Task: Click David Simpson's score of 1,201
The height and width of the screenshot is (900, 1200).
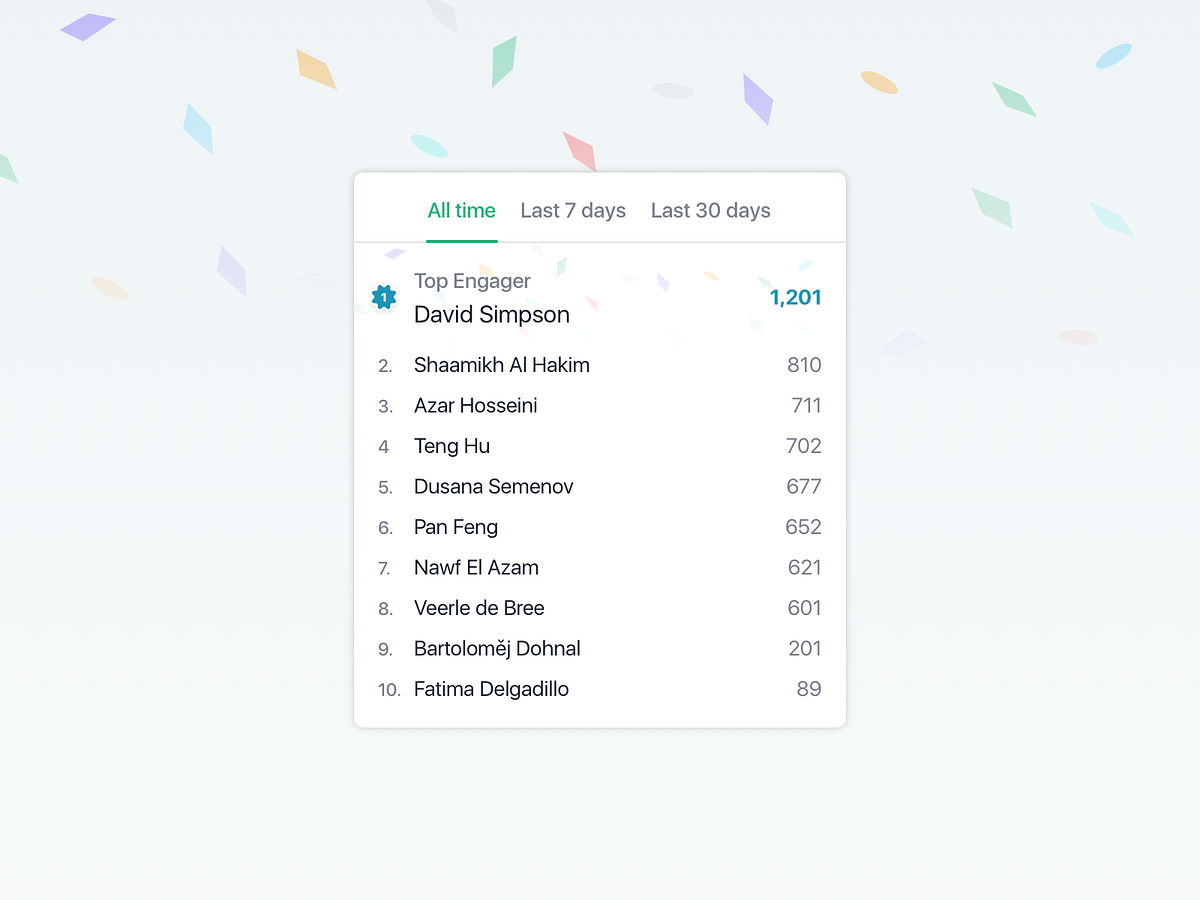Action: [x=795, y=297]
